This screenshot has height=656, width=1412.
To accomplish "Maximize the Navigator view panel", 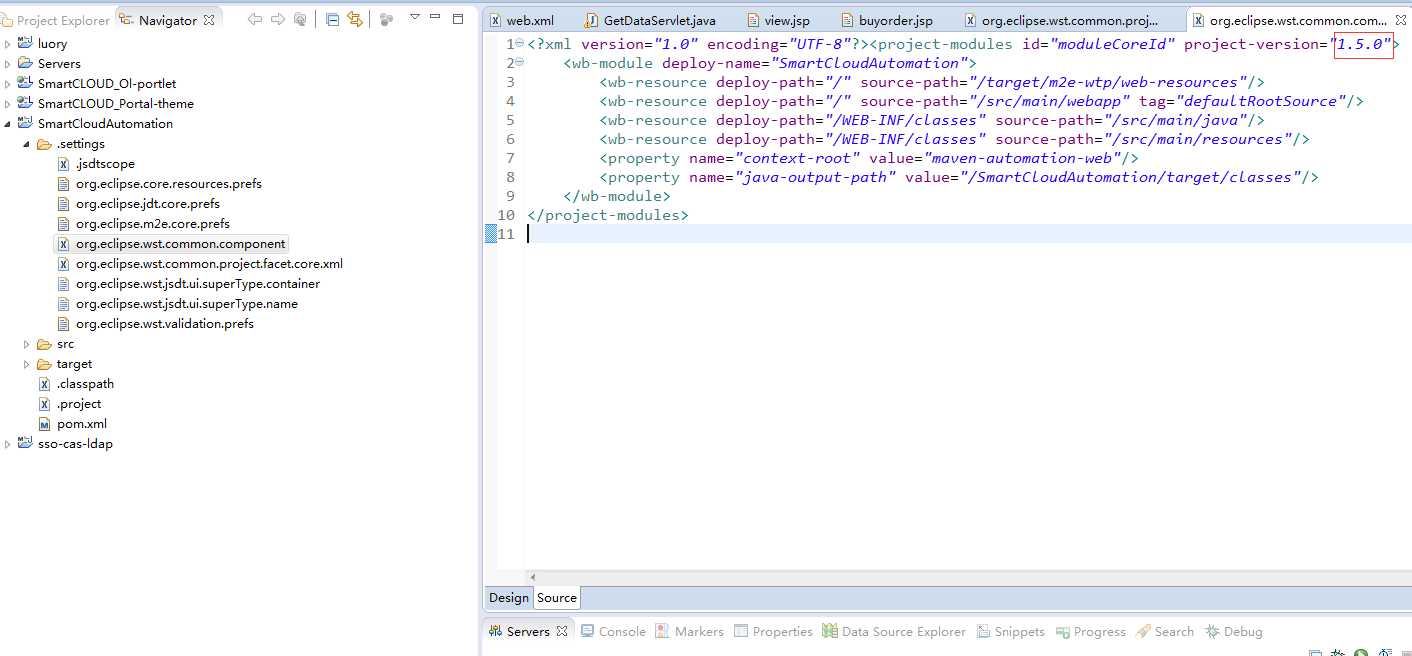I will (458, 18).
